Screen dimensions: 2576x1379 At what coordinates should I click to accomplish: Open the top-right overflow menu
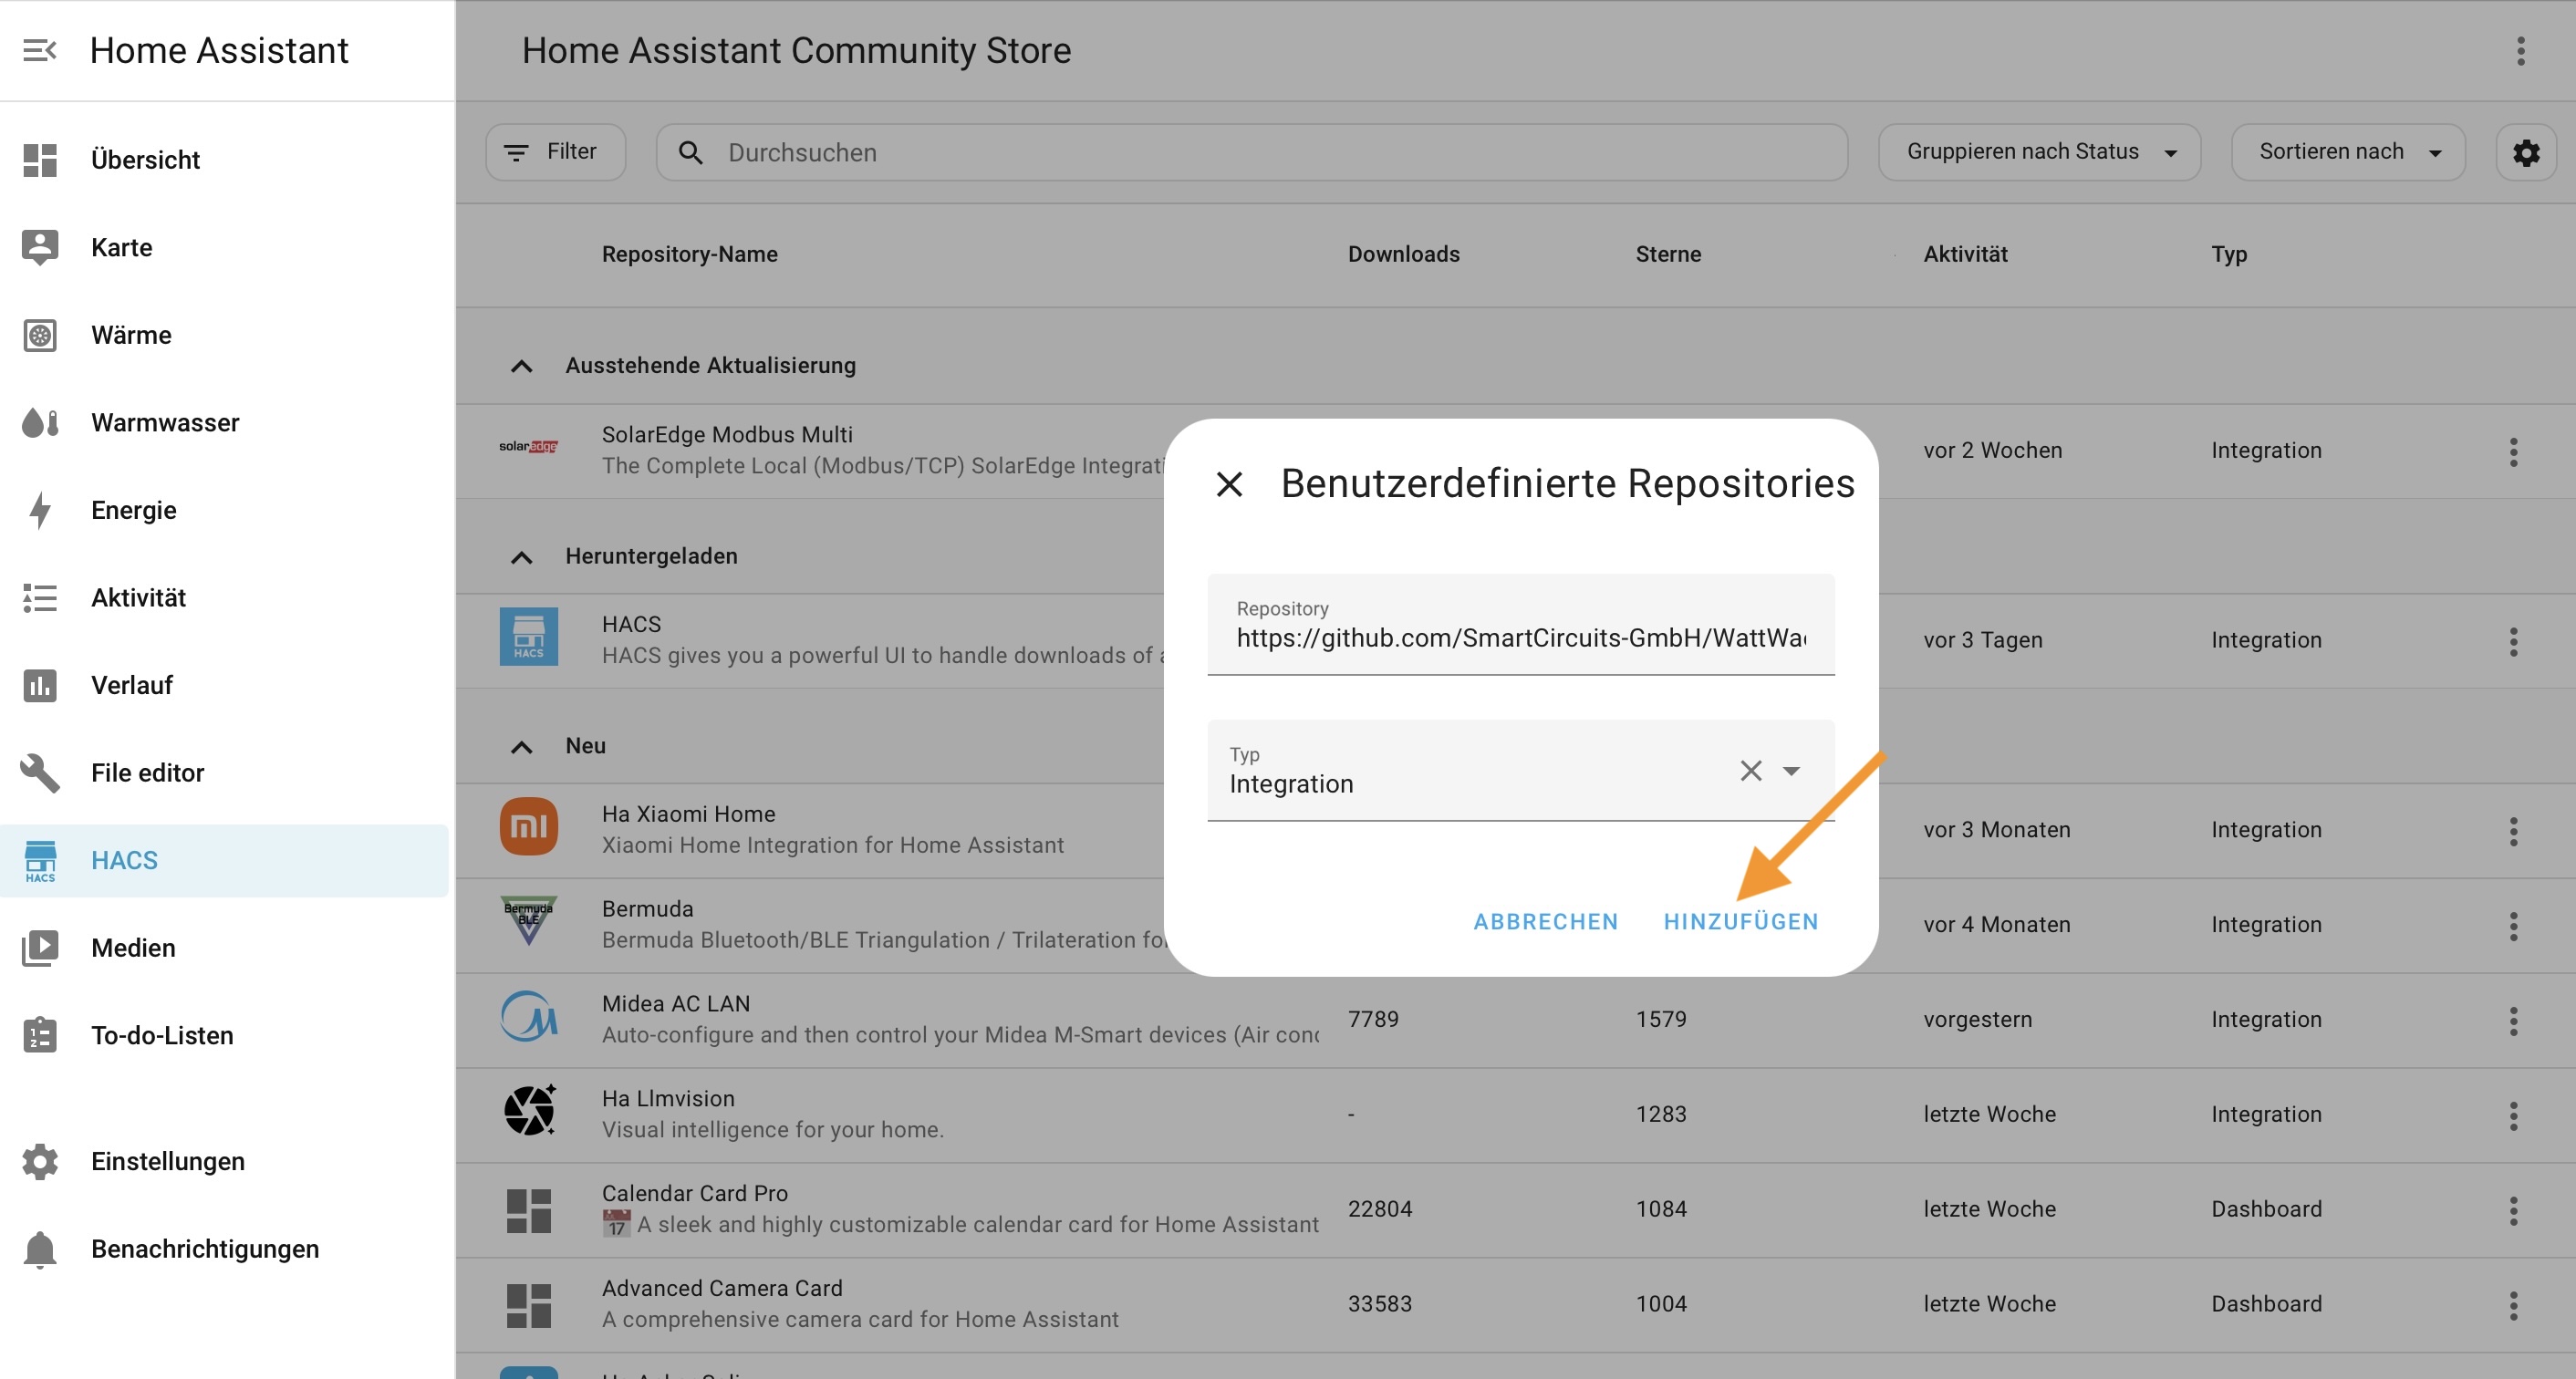[x=2520, y=50]
